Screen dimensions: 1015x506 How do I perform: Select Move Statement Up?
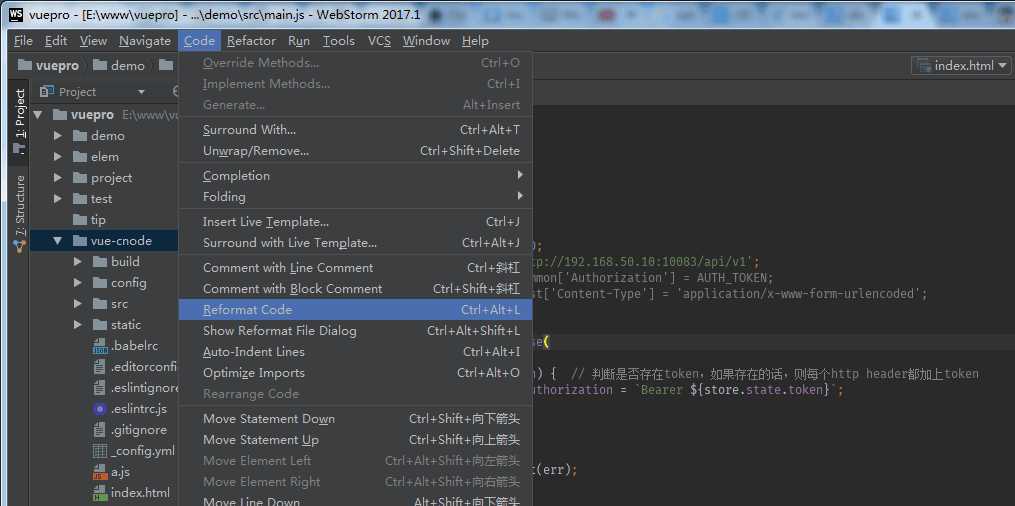click(355, 439)
